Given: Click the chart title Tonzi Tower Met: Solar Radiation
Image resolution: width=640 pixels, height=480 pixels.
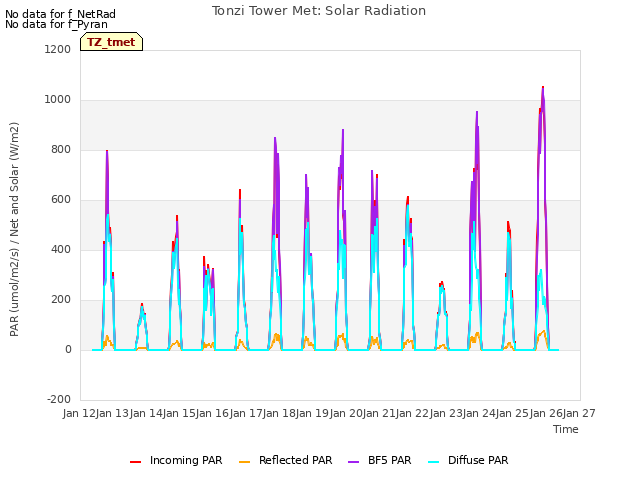Looking at the screenshot, I should 319,11.
